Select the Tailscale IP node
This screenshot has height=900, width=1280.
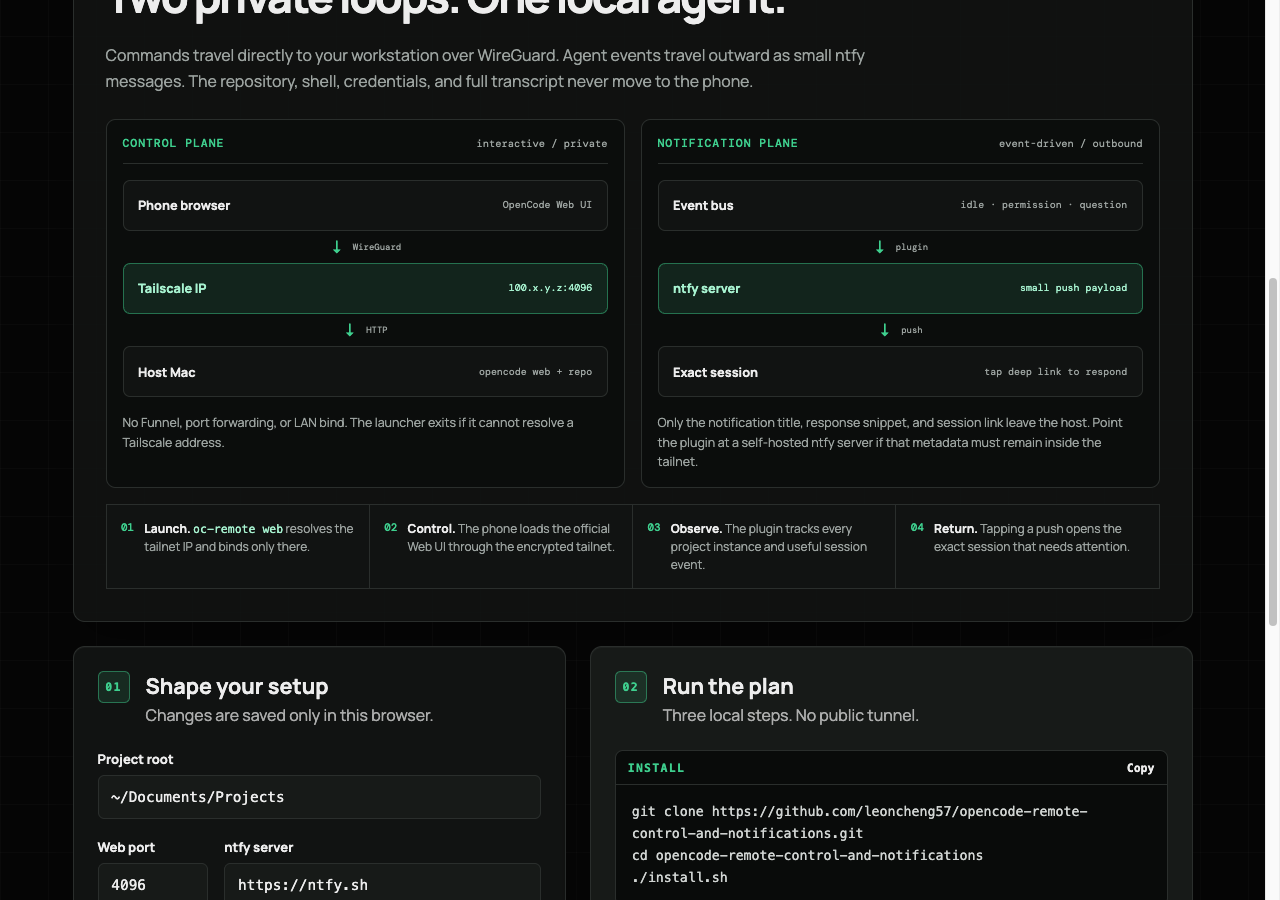365,288
